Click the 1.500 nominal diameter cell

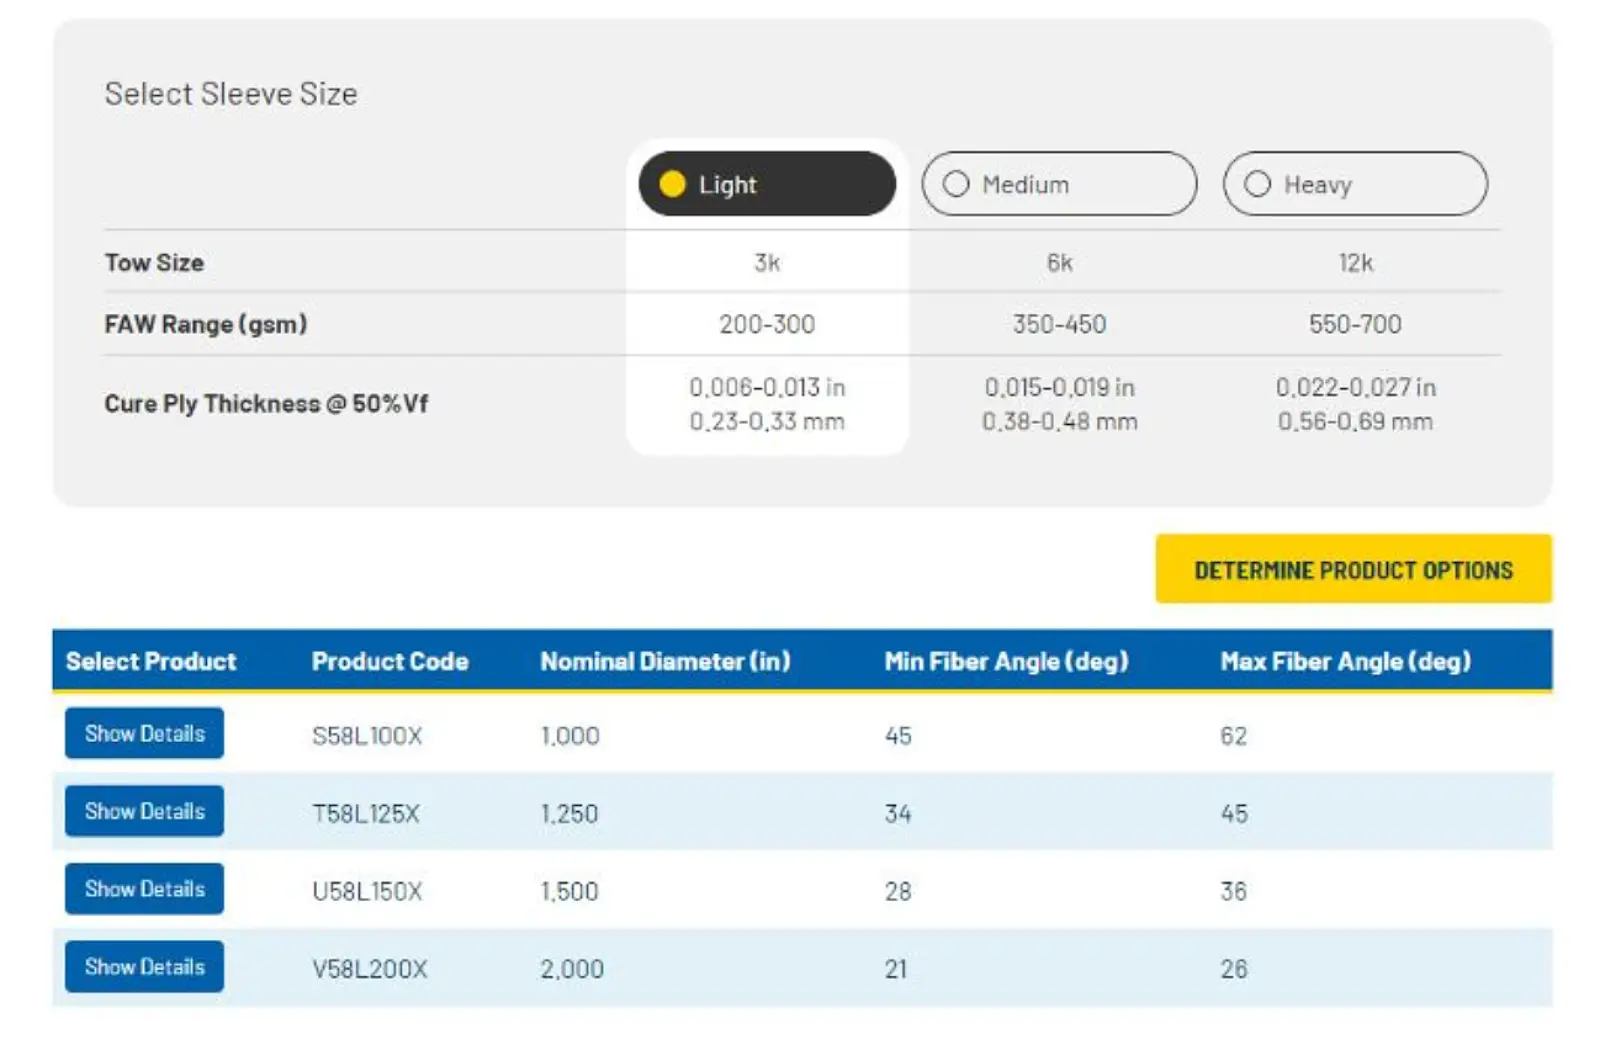point(569,891)
